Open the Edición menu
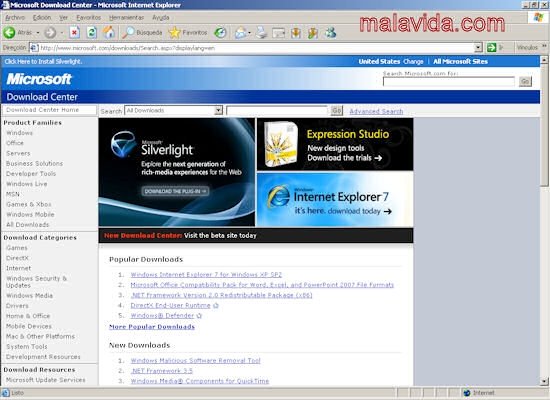Viewport: 550px width, 400px height. [42, 18]
